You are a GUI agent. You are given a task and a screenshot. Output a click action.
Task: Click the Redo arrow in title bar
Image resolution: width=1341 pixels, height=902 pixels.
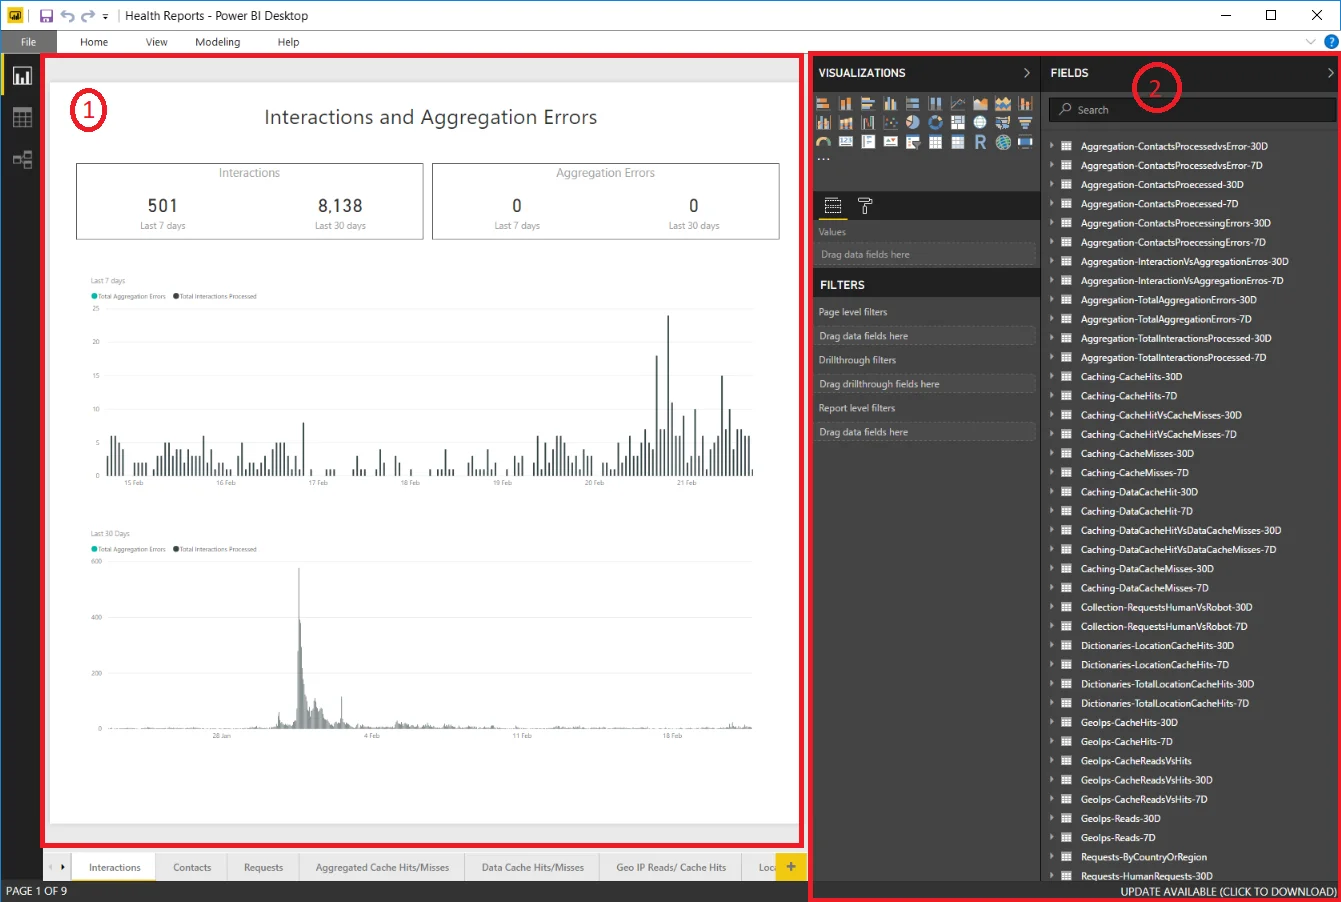(88, 16)
